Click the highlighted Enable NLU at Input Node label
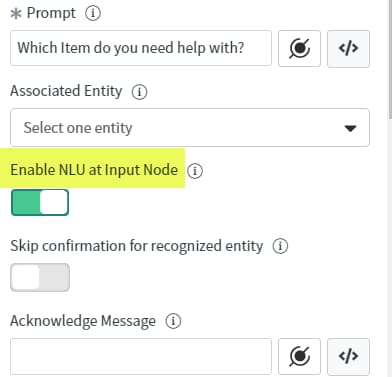Screen dimensions: 392x377 94,170
